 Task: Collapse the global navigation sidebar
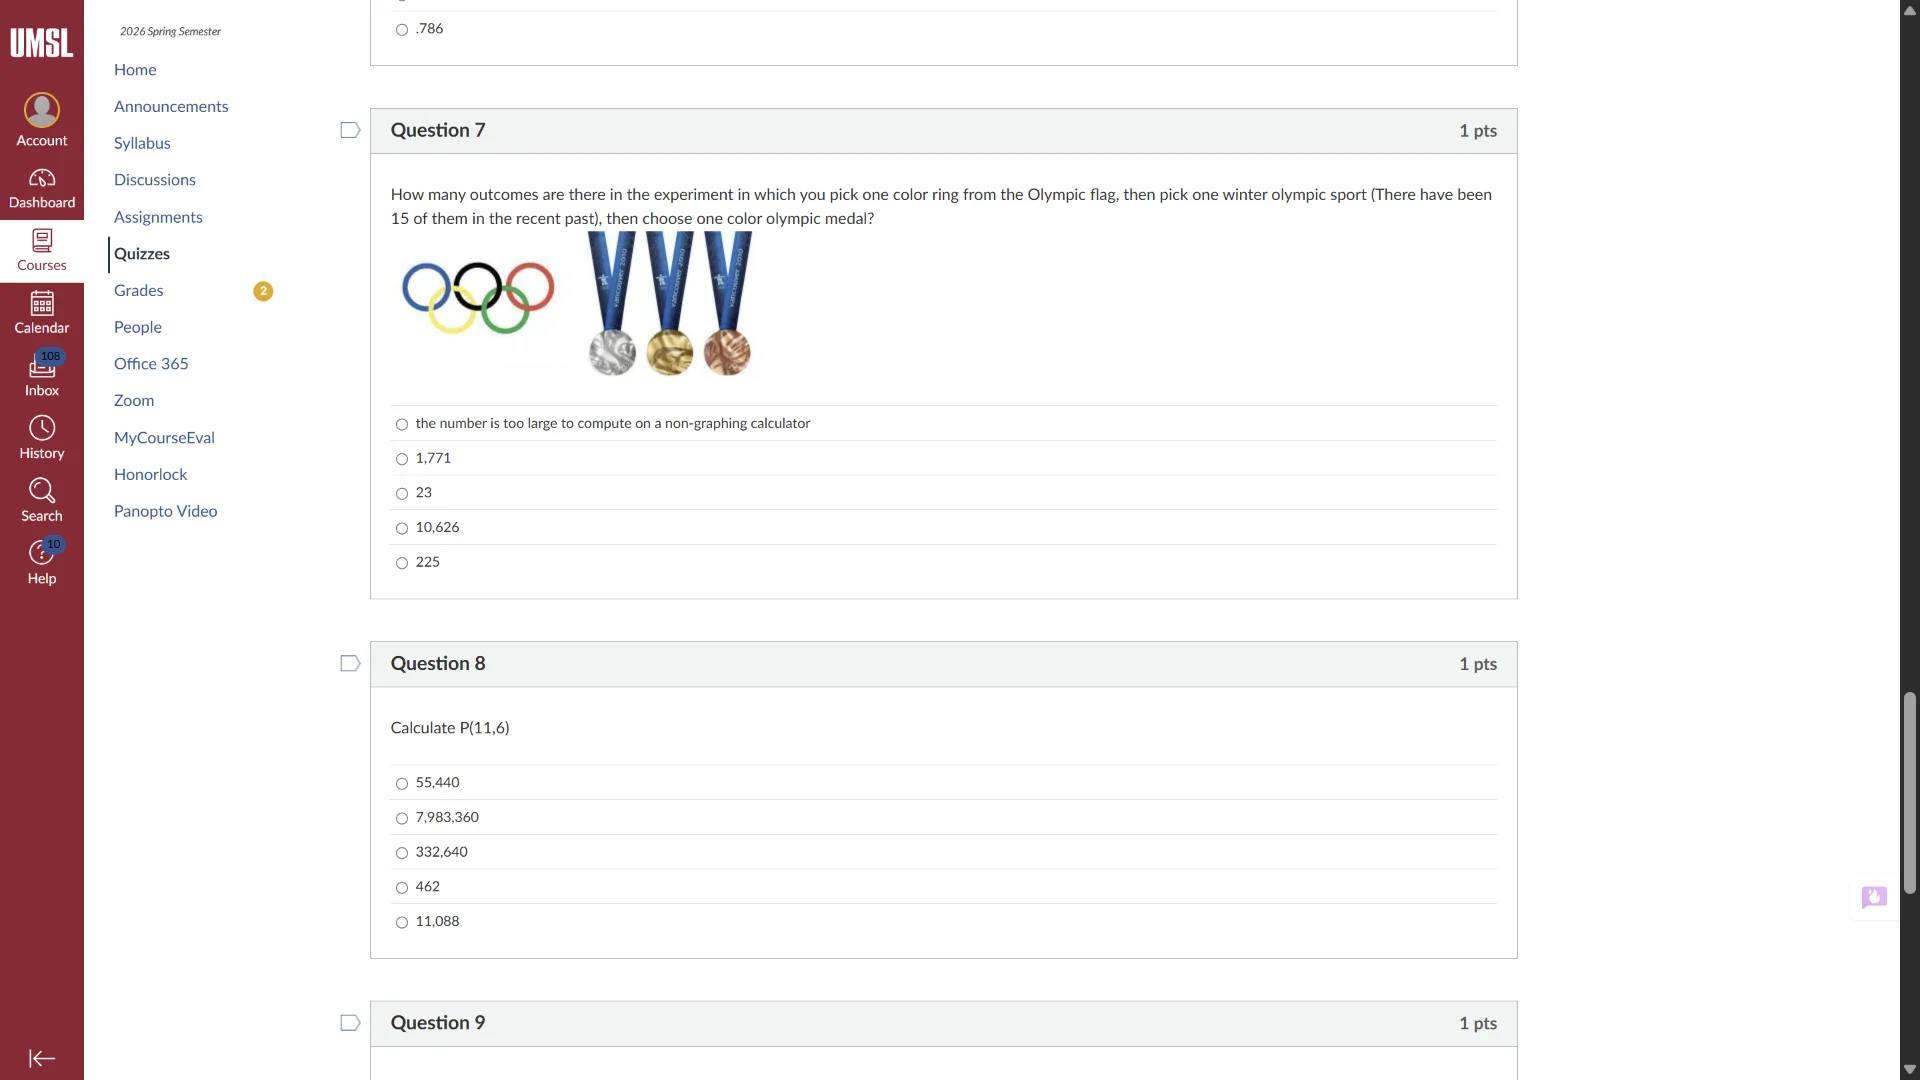[x=42, y=1058]
